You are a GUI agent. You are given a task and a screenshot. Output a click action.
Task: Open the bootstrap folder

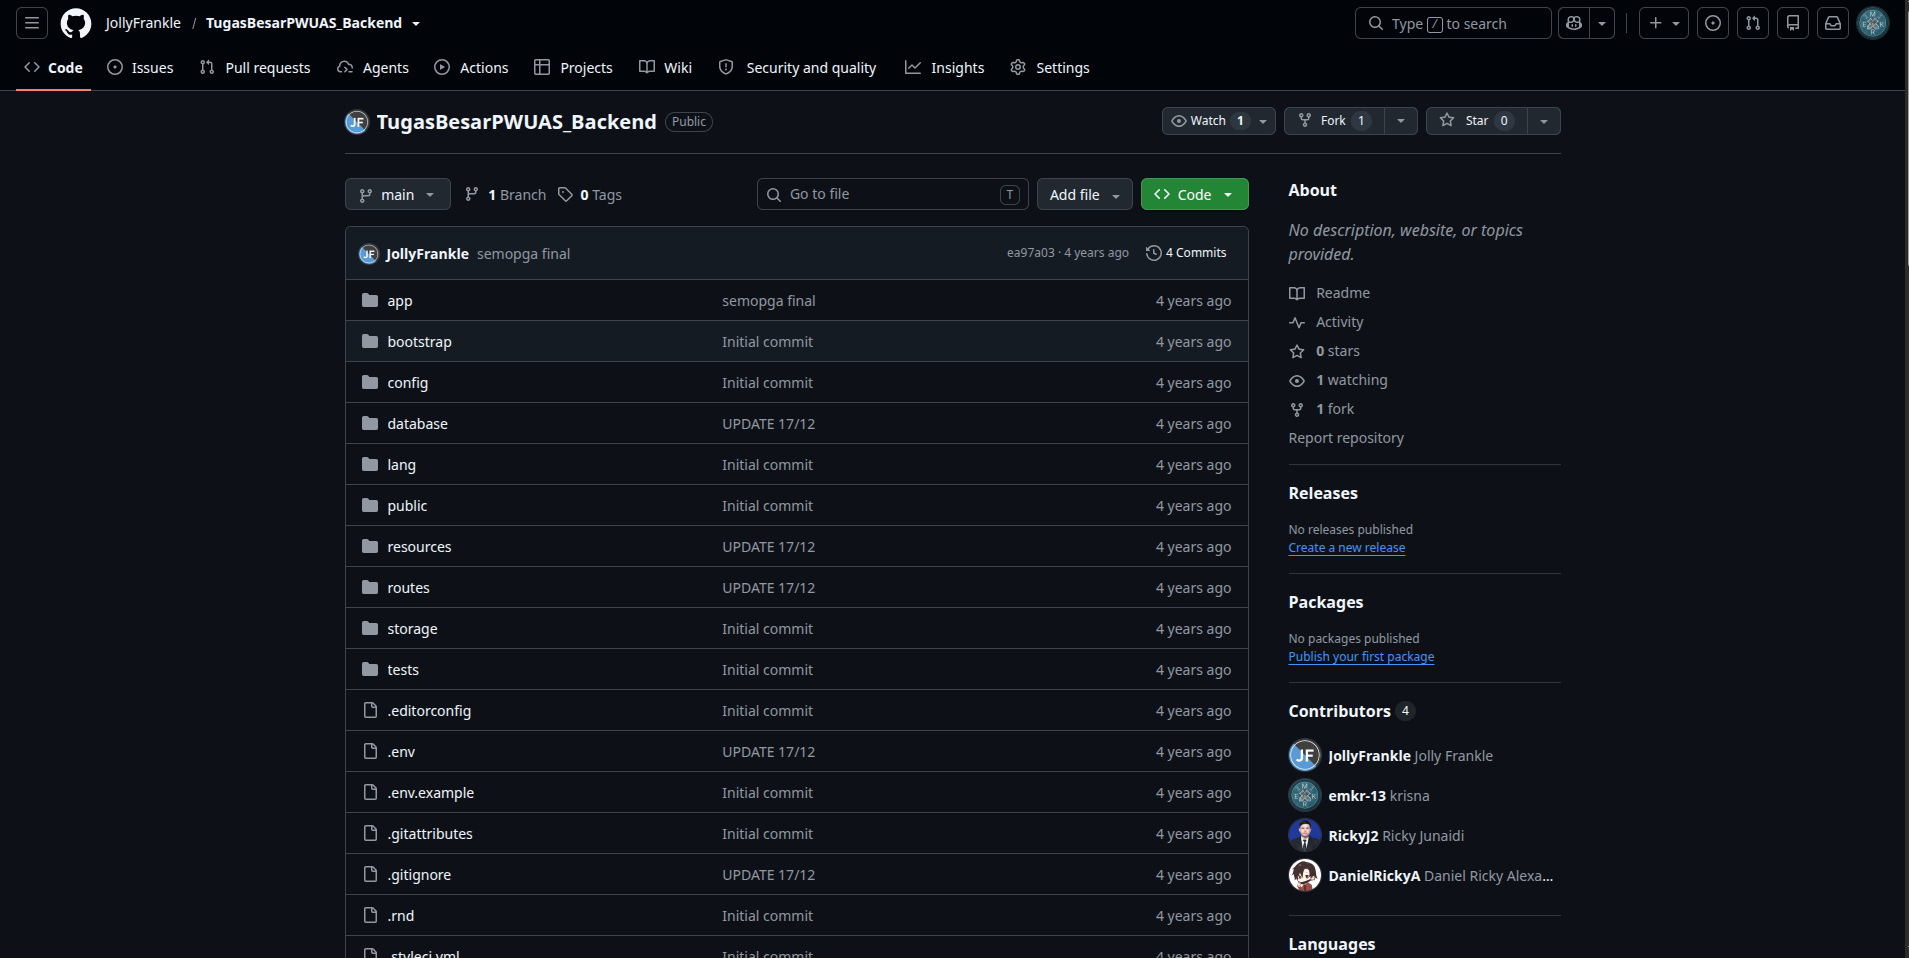420,342
